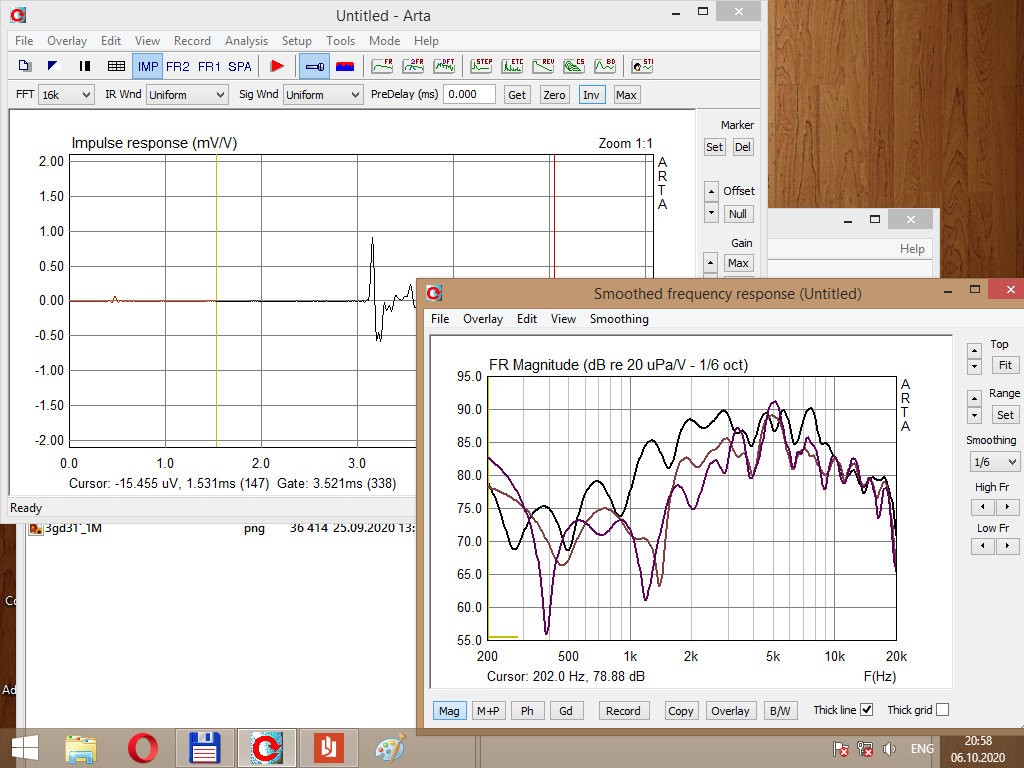Image resolution: width=1024 pixels, height=768 pixels.
Task: Toggle the Mag view button
Action: (449, 711)
